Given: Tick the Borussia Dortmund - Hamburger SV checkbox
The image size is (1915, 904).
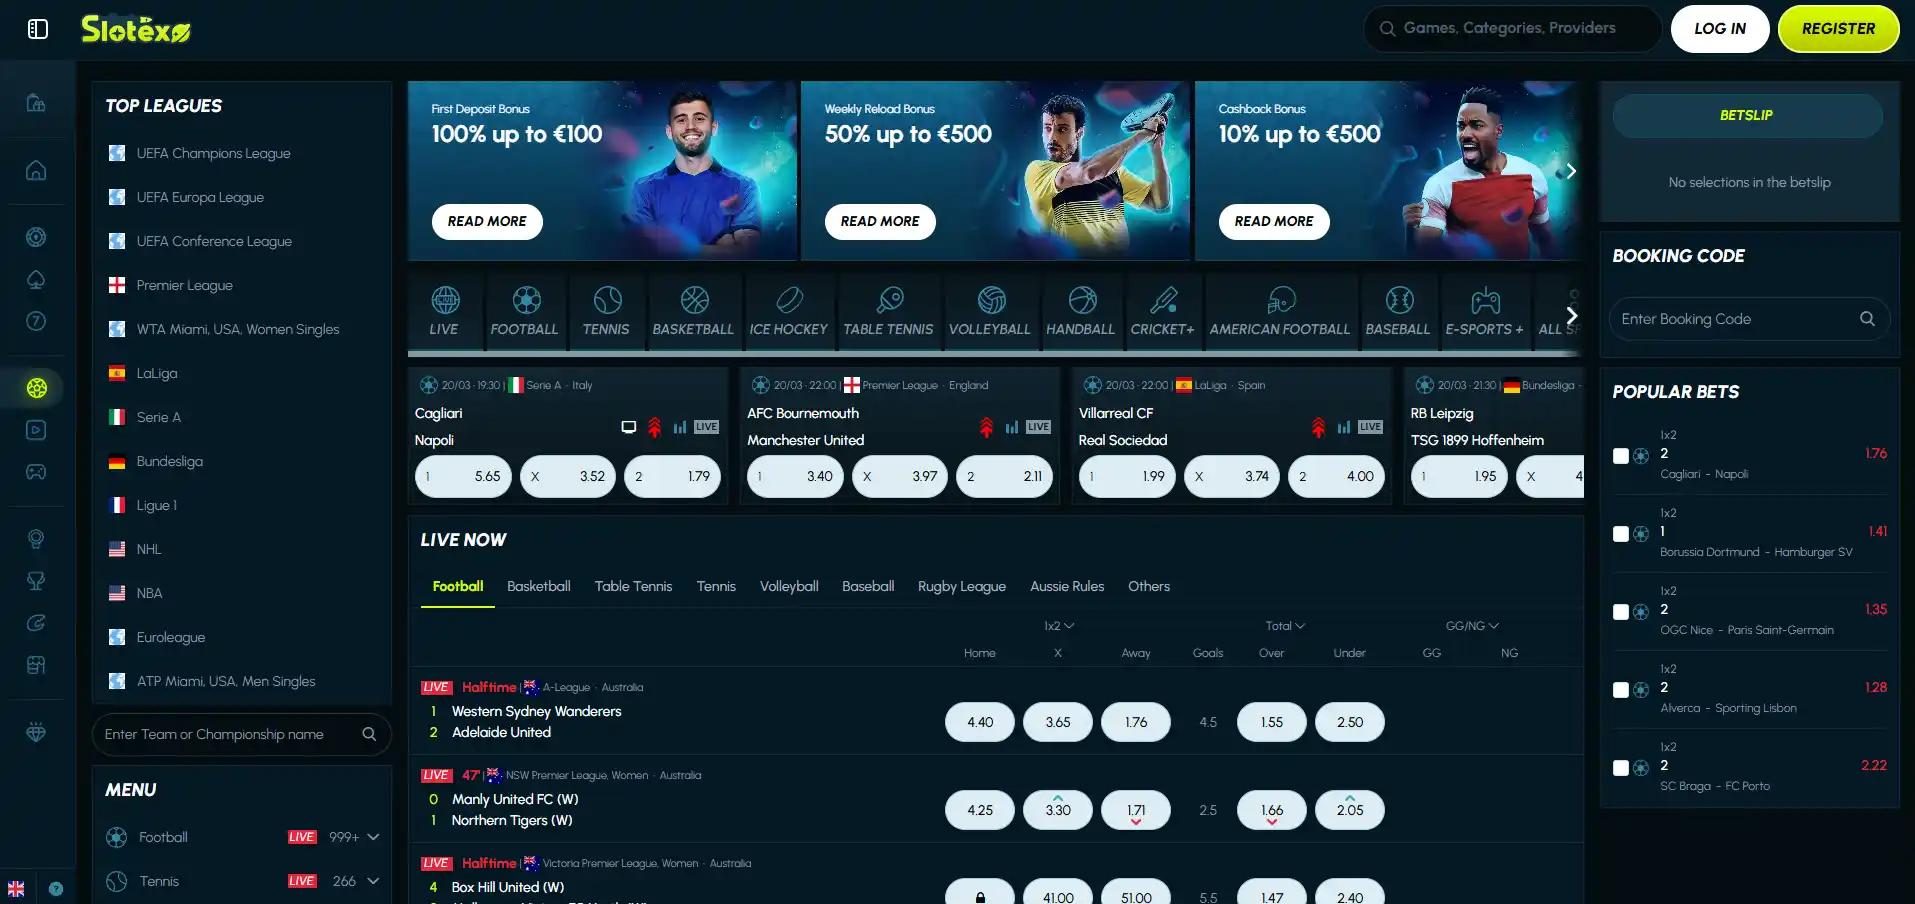Looking at the screenshot, I should [x=1621, y=534].
